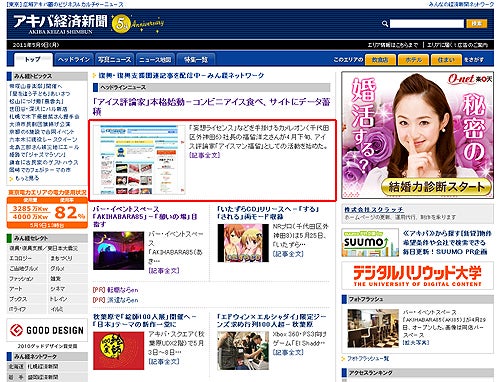Click the orange 82% power usage widget
This screenshot has width=500, height=382.
(47, 212)
